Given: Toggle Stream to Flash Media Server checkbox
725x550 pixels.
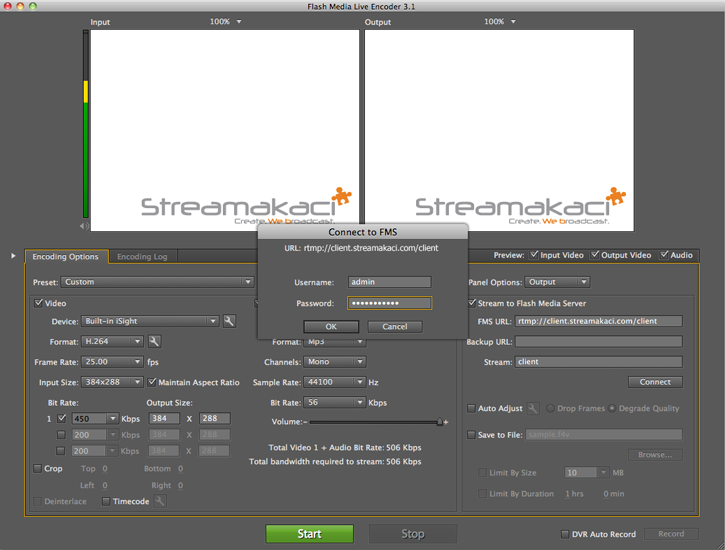Looking at the screenshot, I should [472, 303].
